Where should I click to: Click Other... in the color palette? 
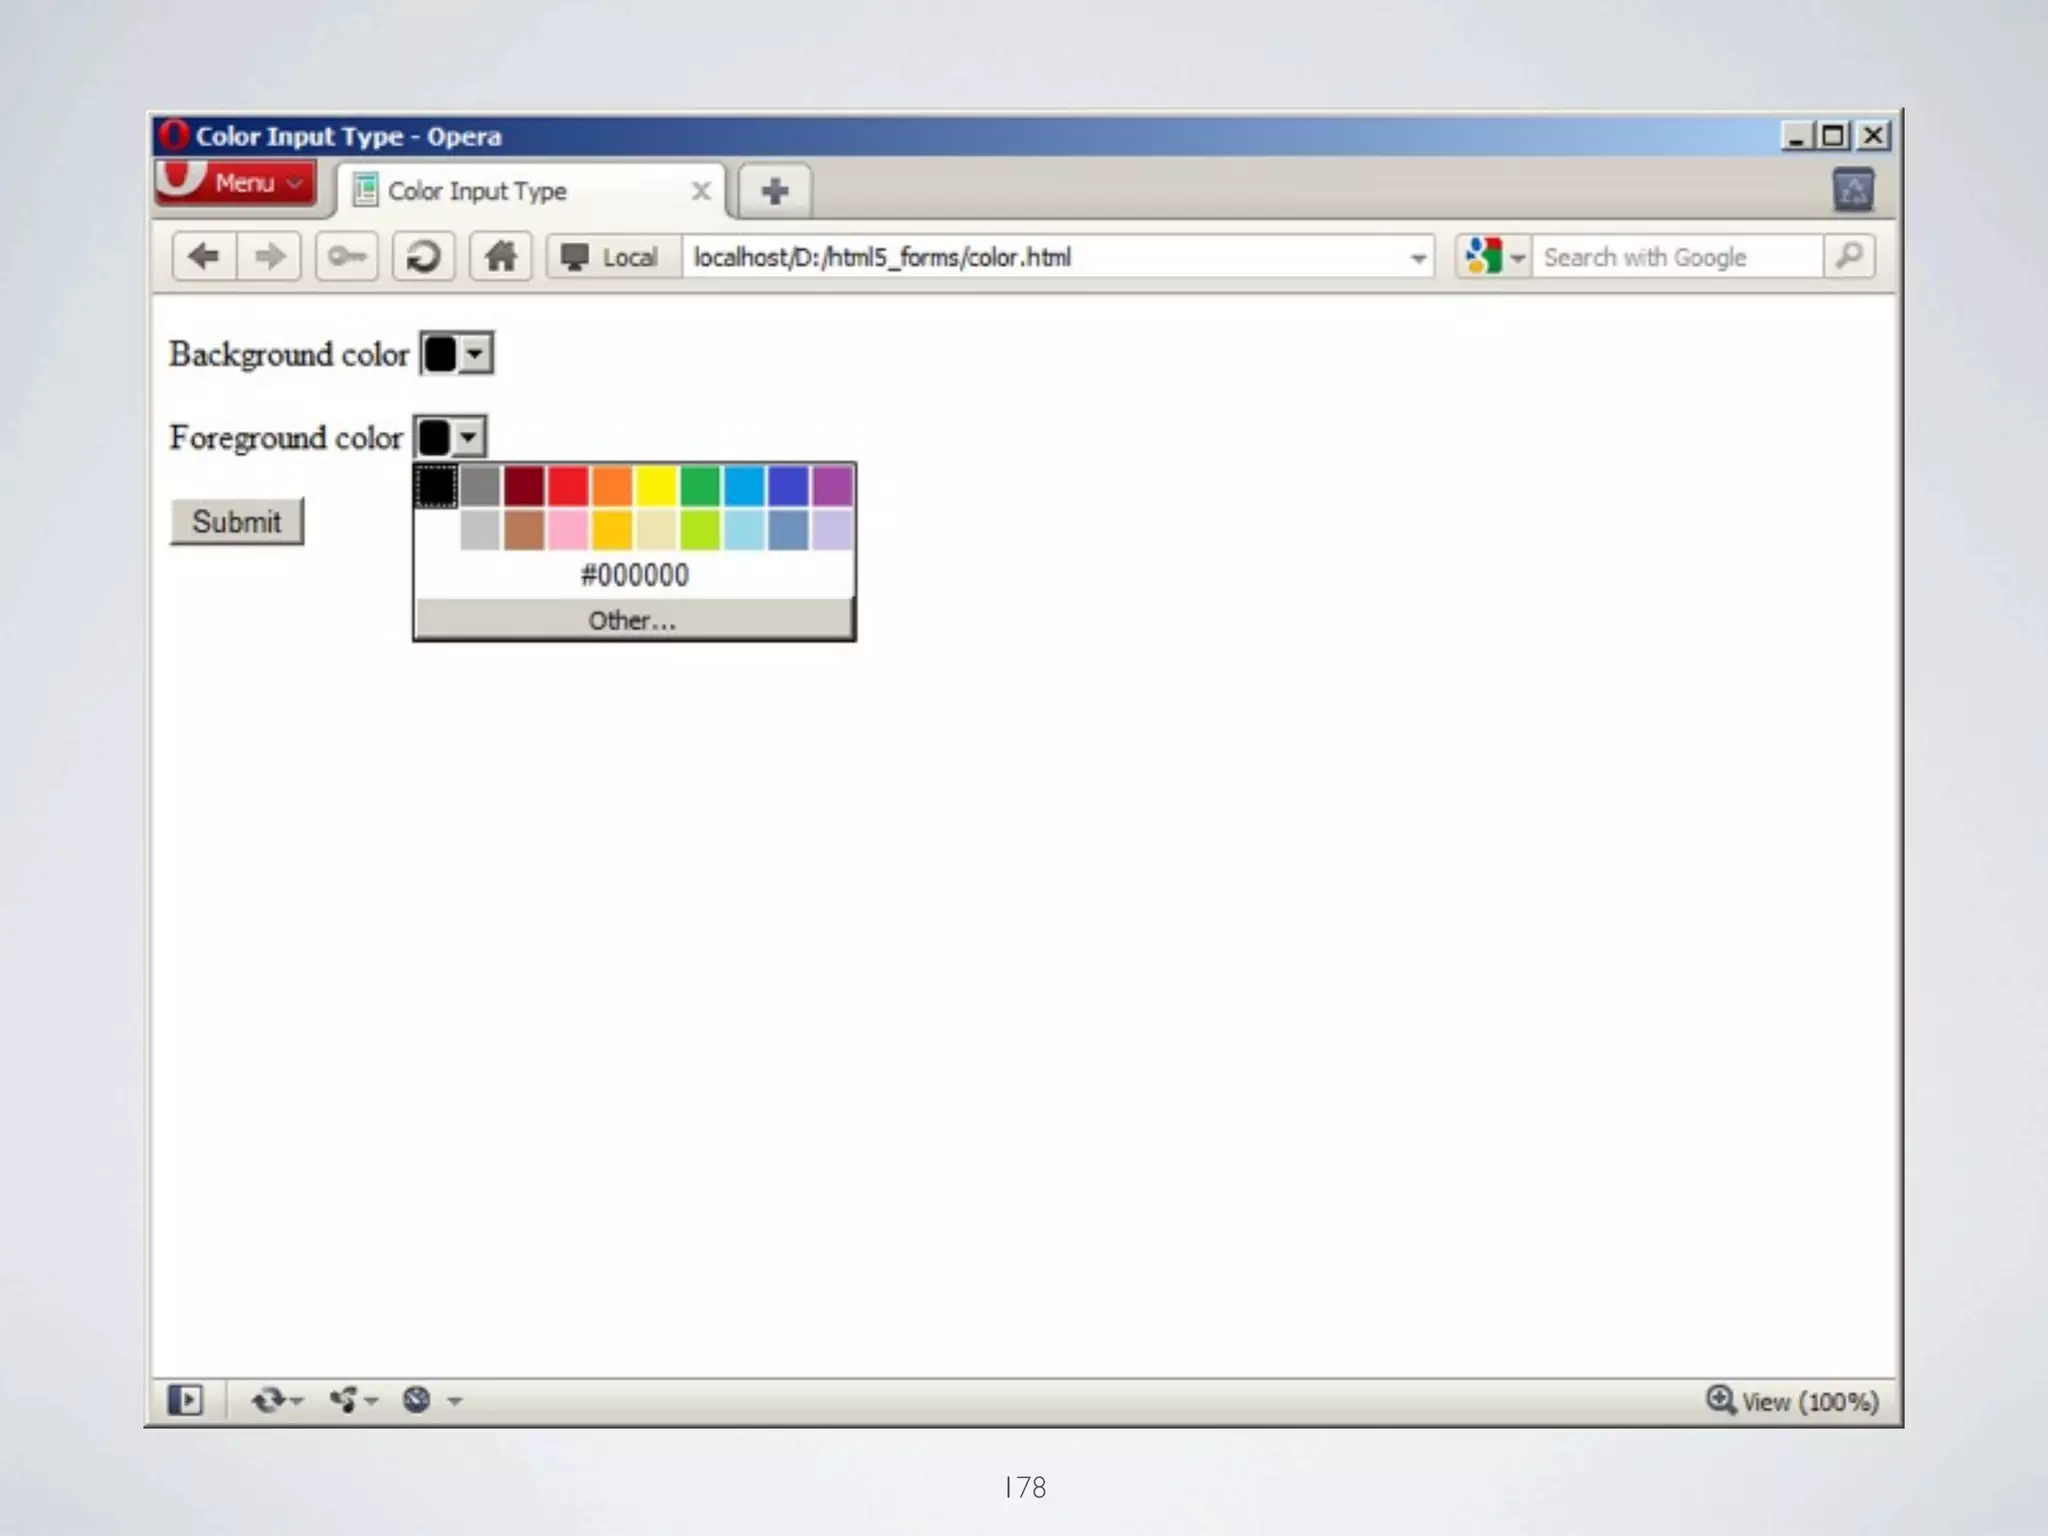click(633, 620)
